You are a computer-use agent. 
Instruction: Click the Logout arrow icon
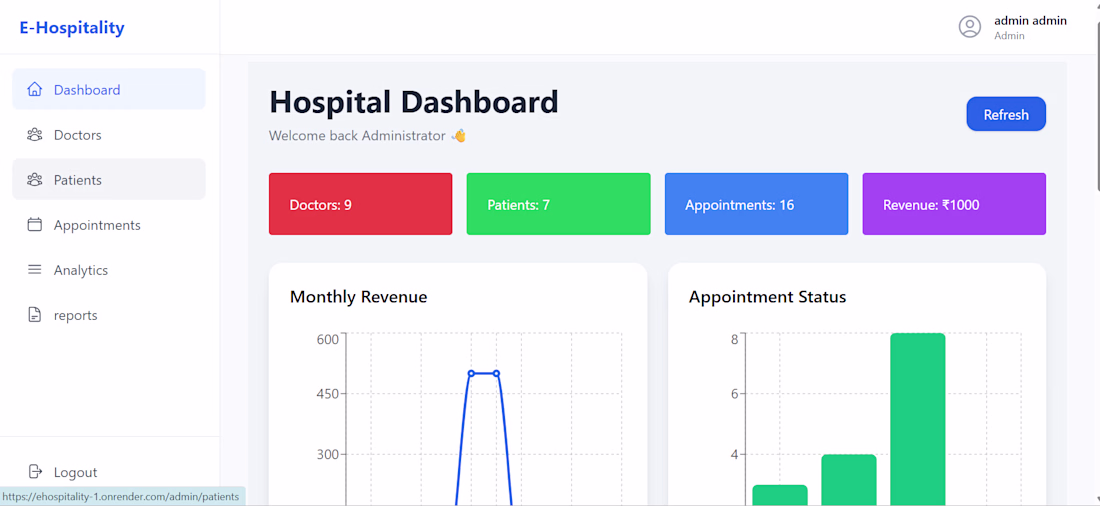[34, 472]
